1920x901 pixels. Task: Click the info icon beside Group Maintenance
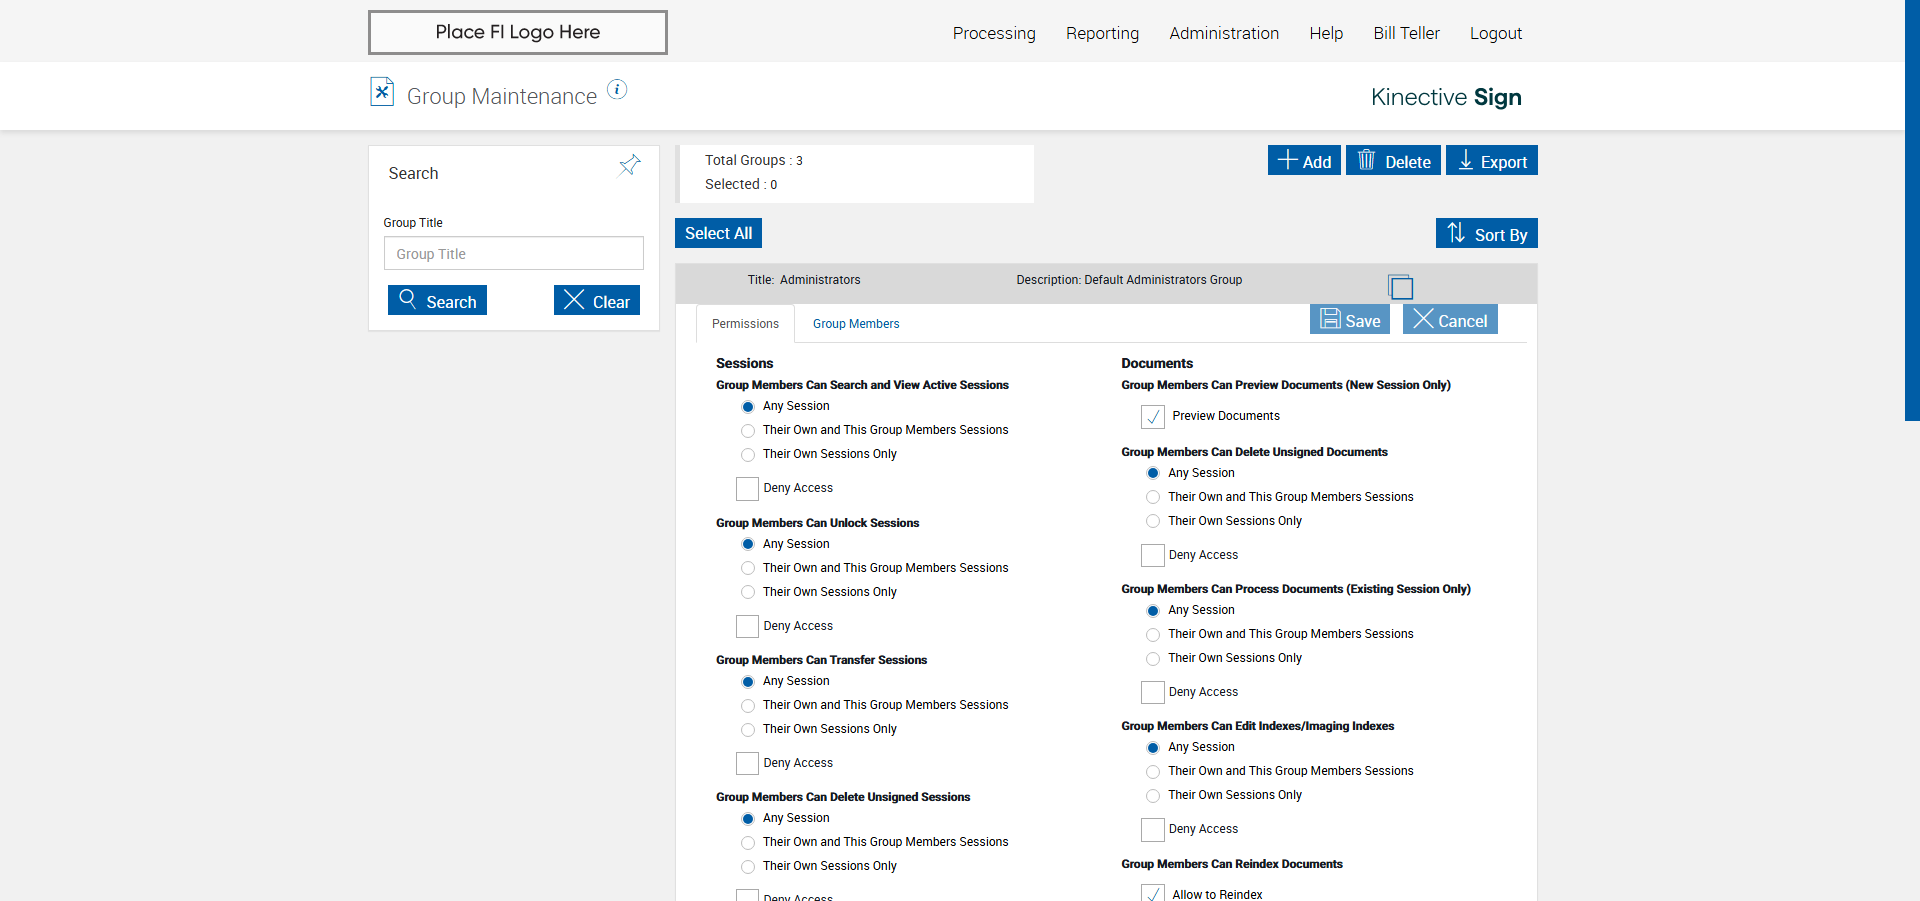click(x=618, y=90)
